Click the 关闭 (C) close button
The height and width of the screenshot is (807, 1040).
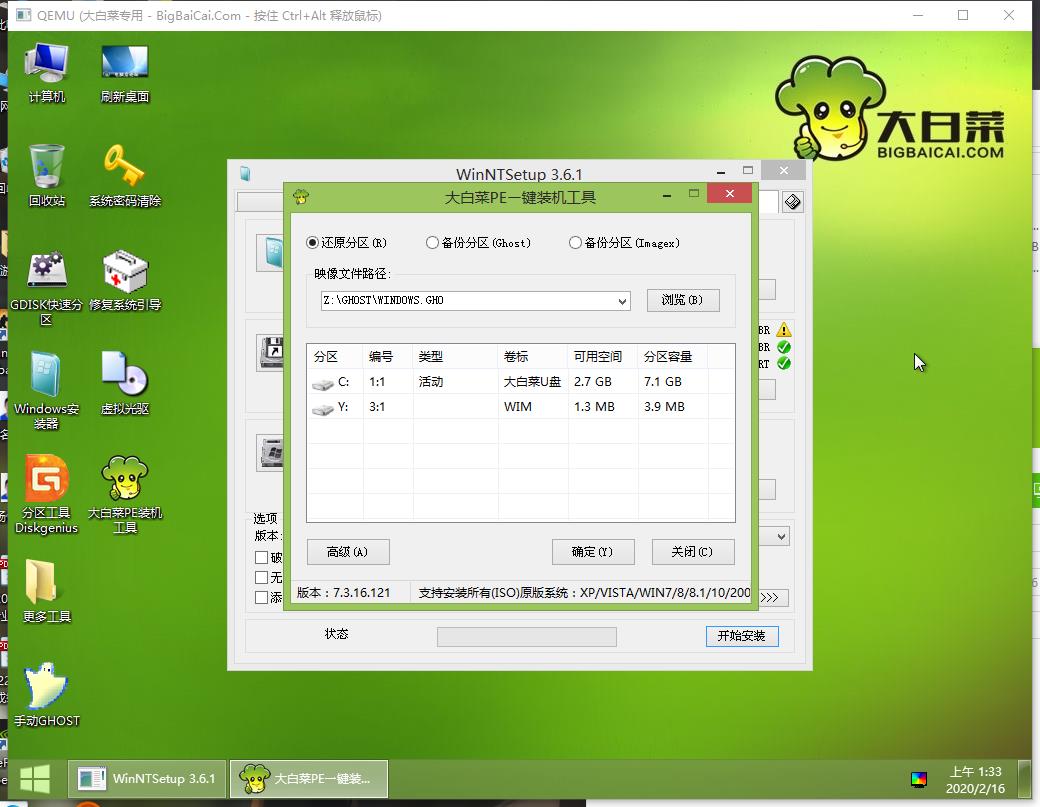pos(692,552)
